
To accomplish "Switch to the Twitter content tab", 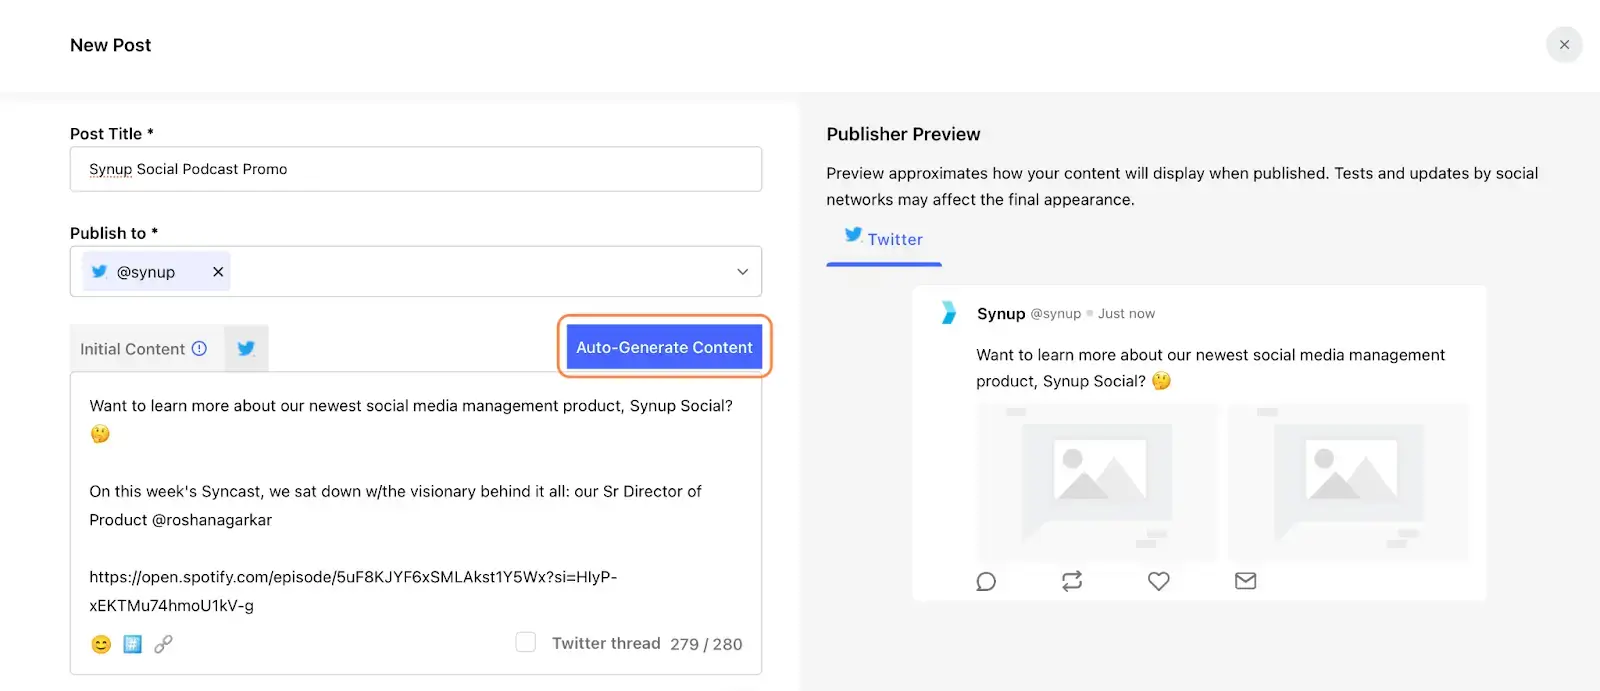I will pyautogui.click(x=246, y=349).
